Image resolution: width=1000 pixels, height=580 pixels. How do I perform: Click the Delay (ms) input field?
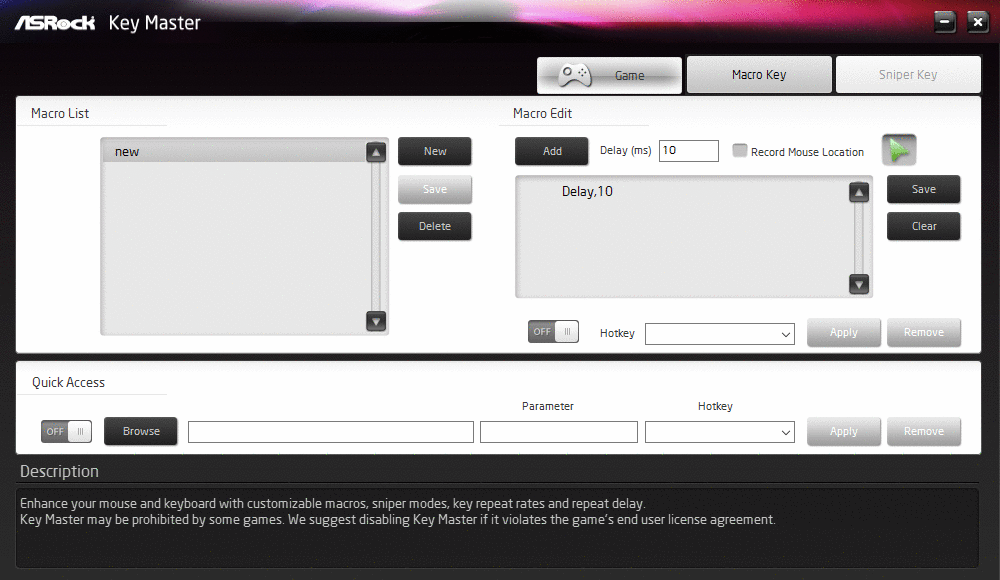(689, 151)
